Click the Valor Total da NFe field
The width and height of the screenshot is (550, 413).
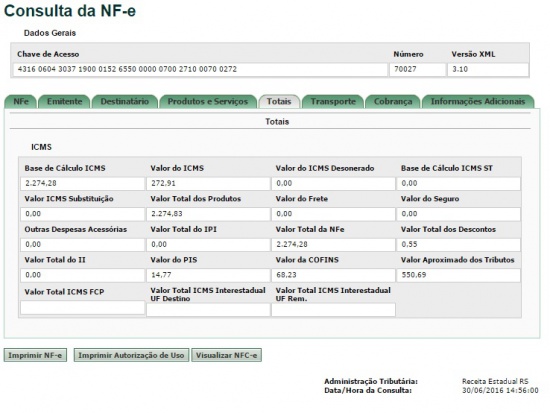point(333,245)
